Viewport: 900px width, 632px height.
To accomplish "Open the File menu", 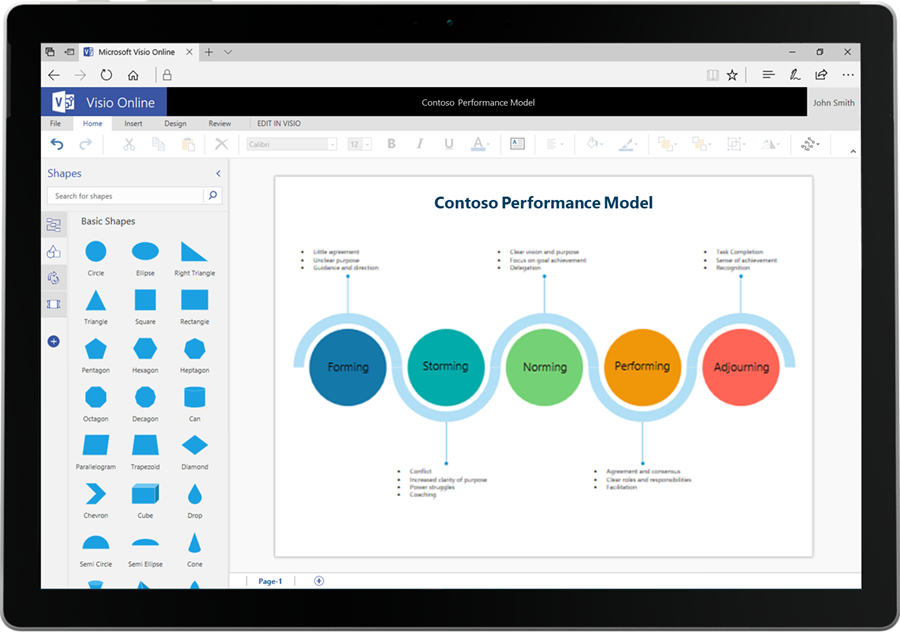I will click(x=55, y=123).
